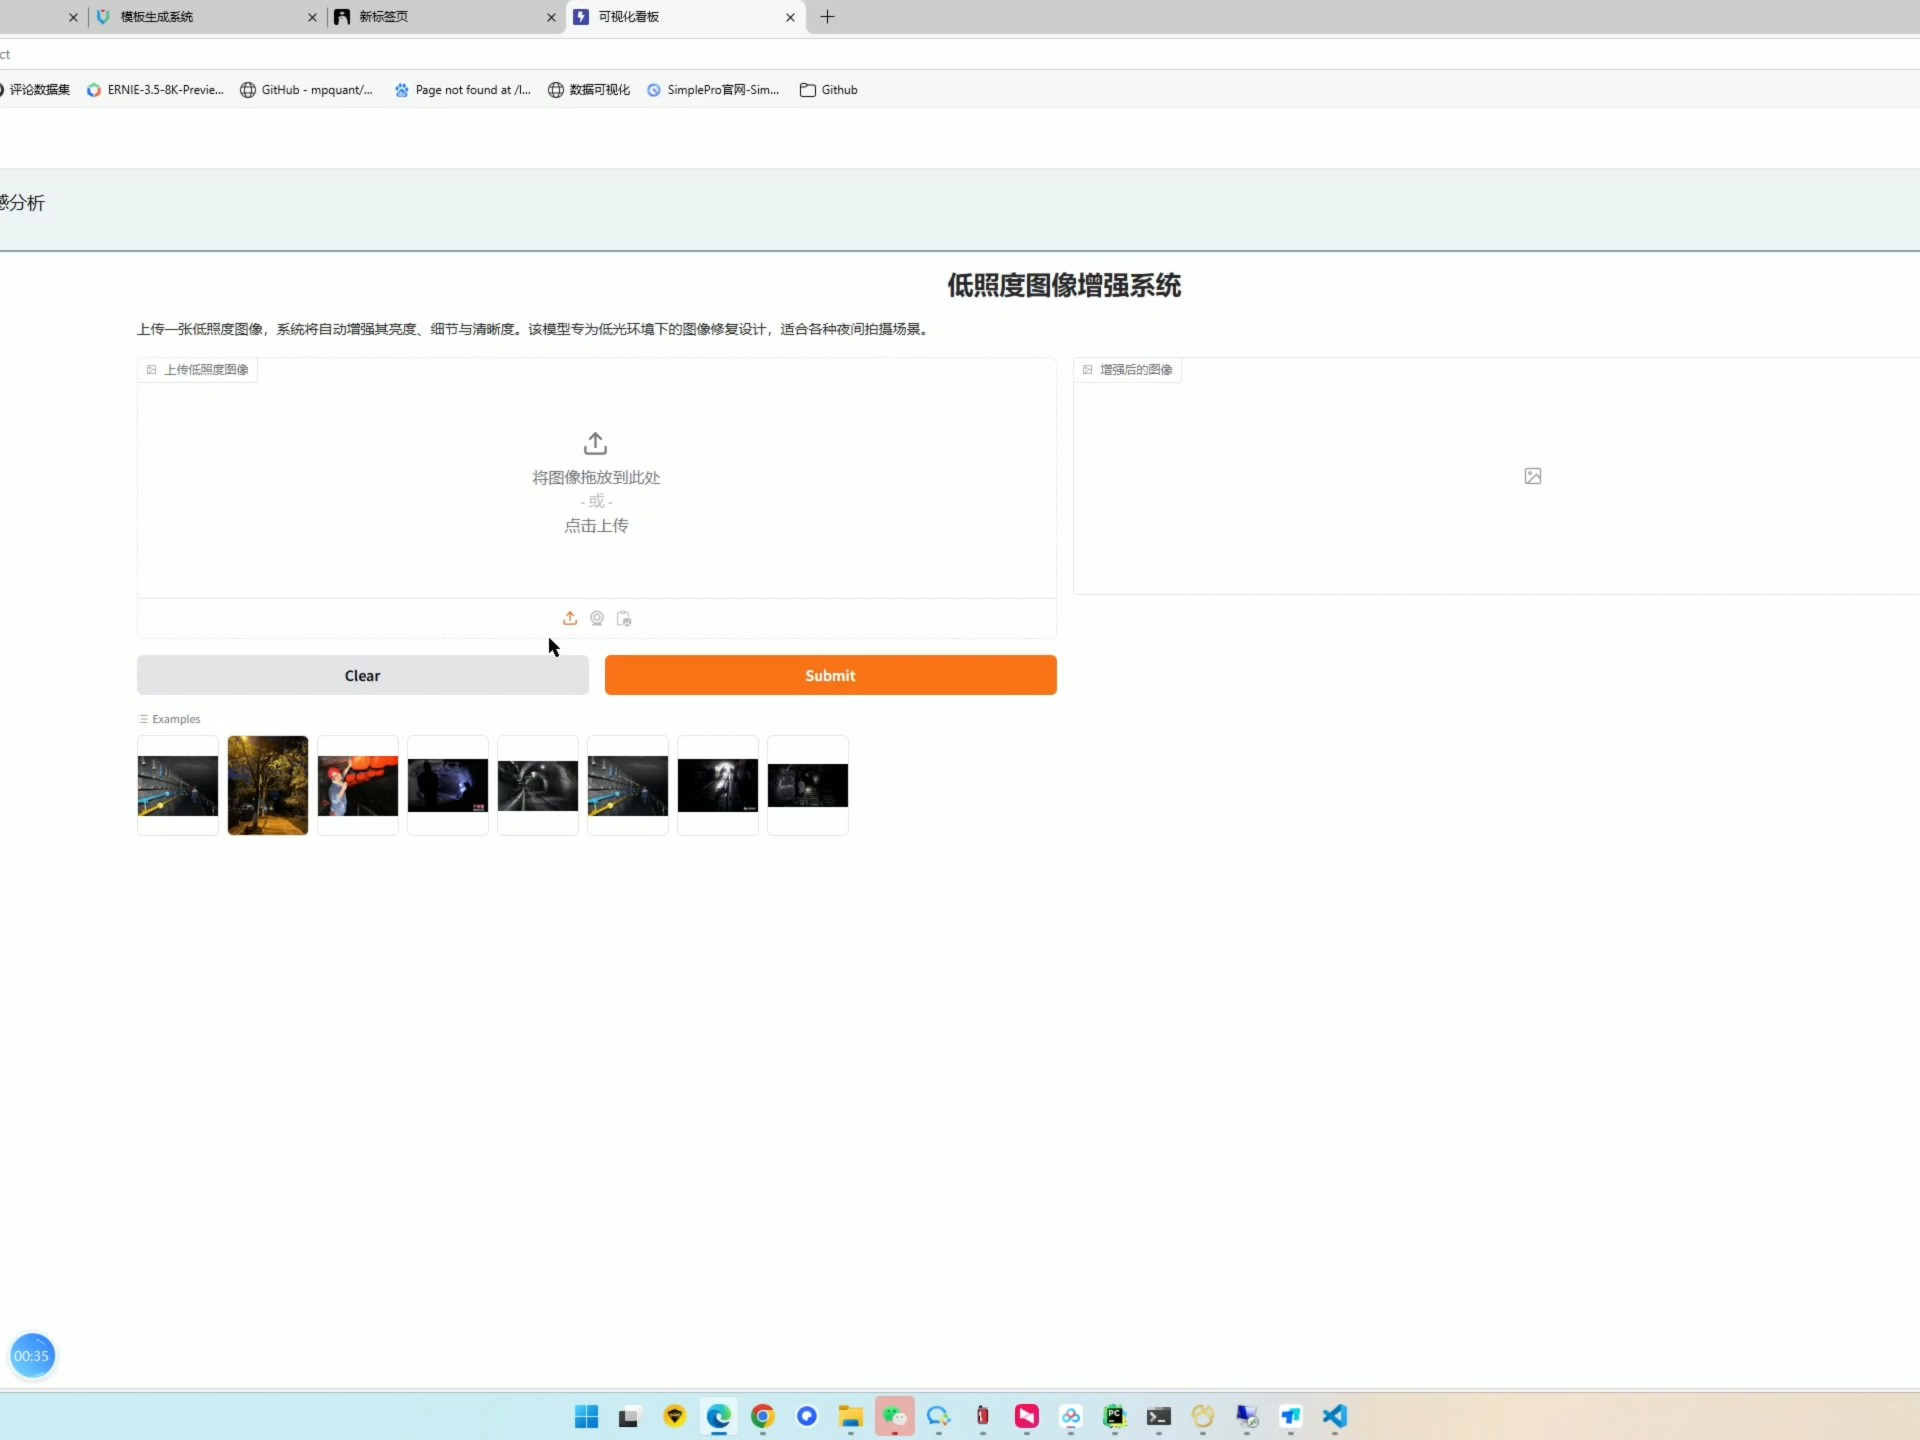Viewport: 1920px width, 1440px height.
Task: Click the paste-from-clipboard icon below the dropzone
Action: coord(624,618)
